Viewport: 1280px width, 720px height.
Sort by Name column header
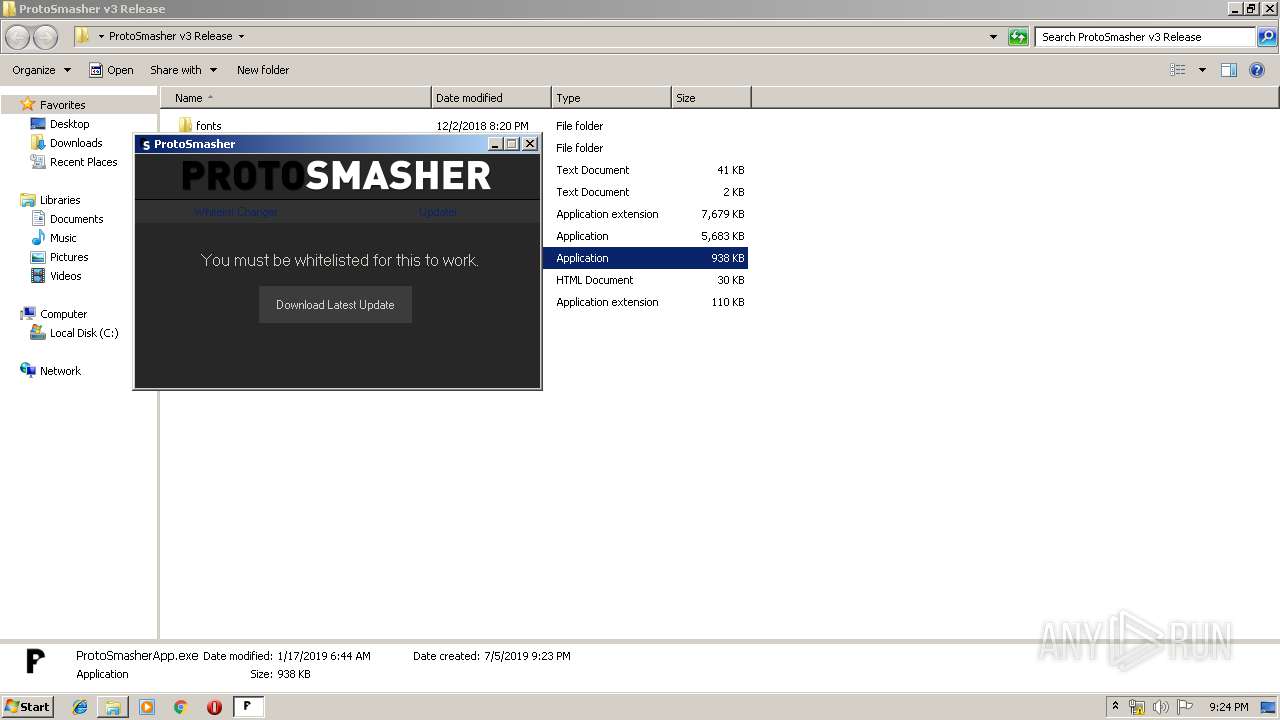pos(295,98)
